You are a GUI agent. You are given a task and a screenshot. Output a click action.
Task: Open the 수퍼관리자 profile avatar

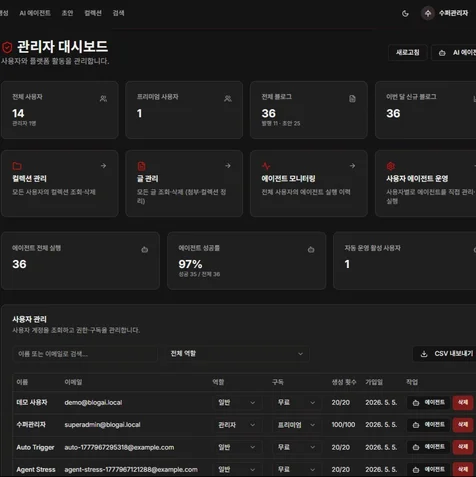(x=428, y=13)
